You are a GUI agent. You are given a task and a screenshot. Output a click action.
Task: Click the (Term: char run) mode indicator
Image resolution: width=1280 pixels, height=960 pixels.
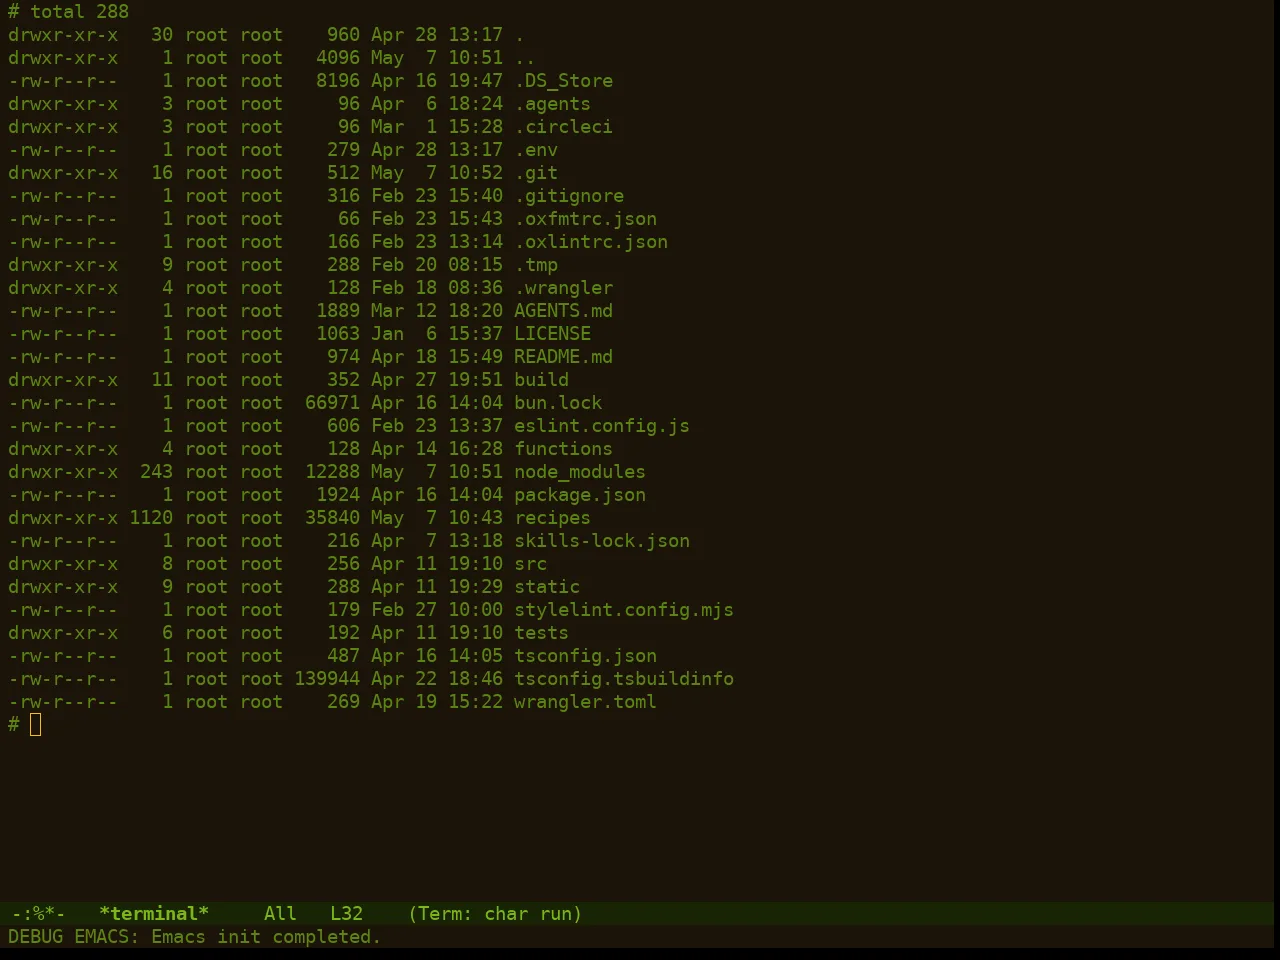(495, 914)
